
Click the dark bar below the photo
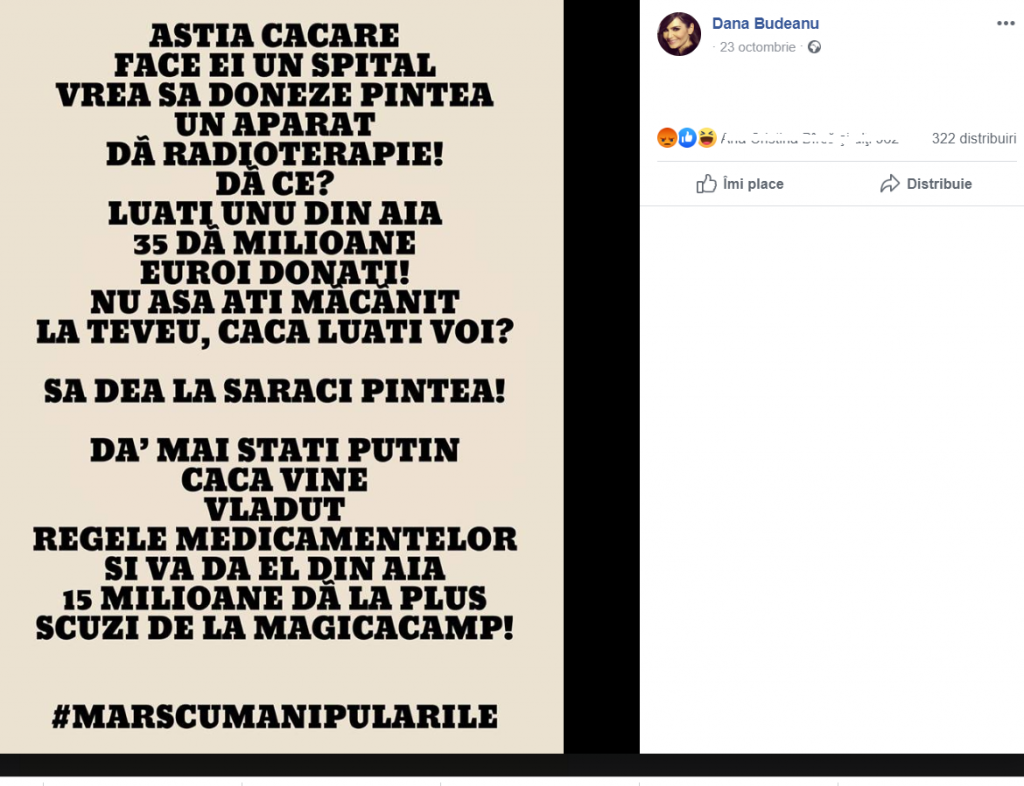tap(512, 764)
